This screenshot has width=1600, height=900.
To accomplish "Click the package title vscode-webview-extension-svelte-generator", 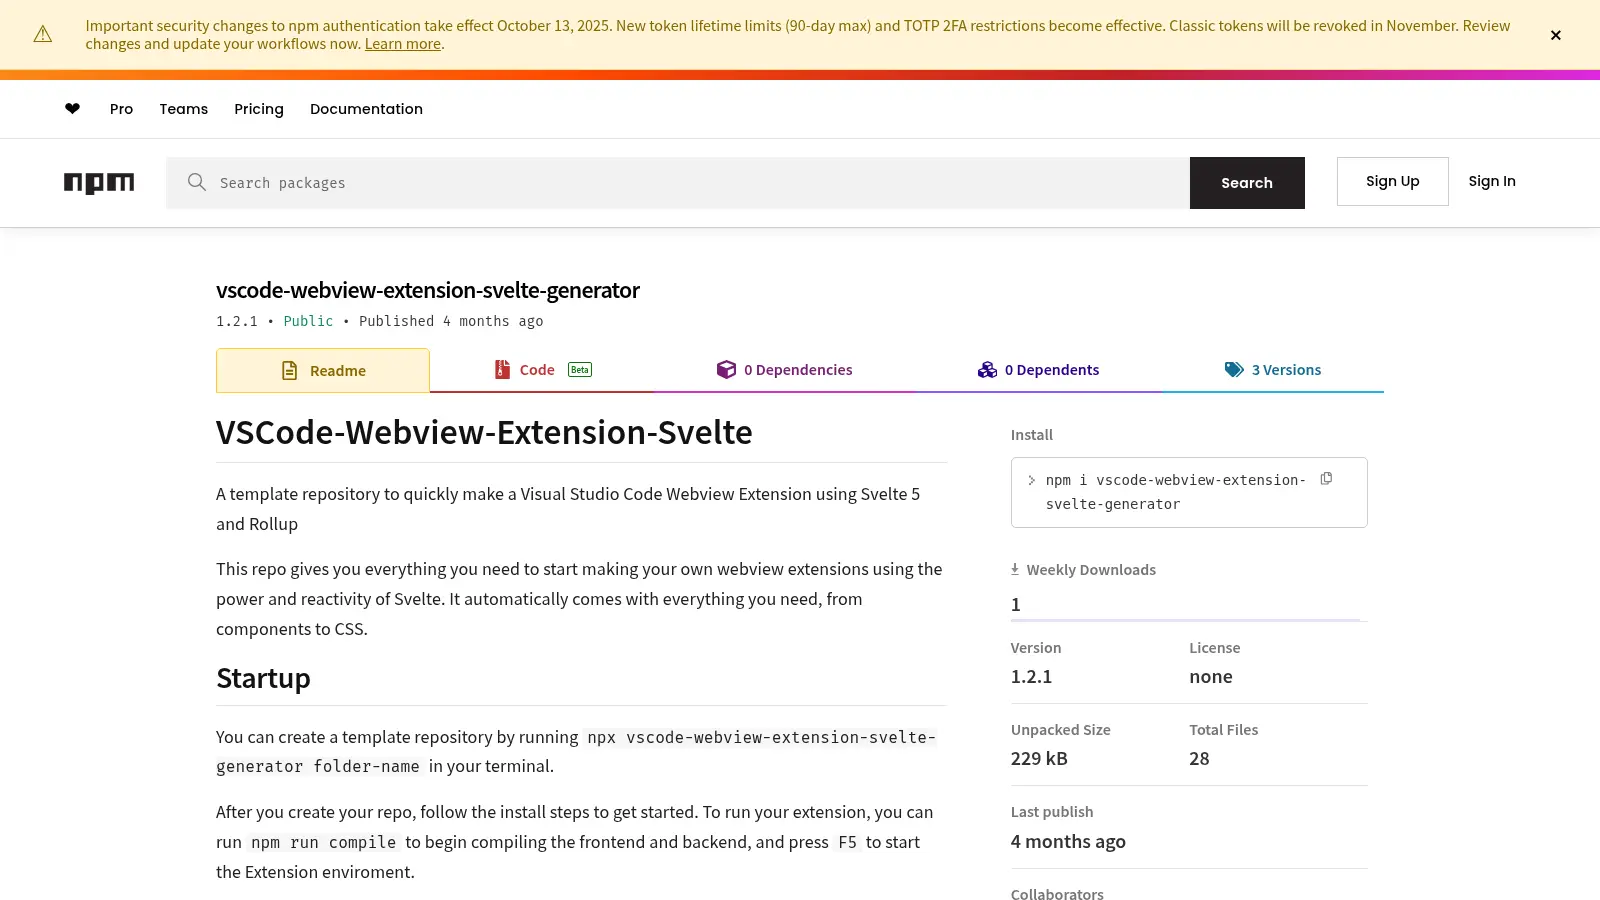I will click(428, 290).
